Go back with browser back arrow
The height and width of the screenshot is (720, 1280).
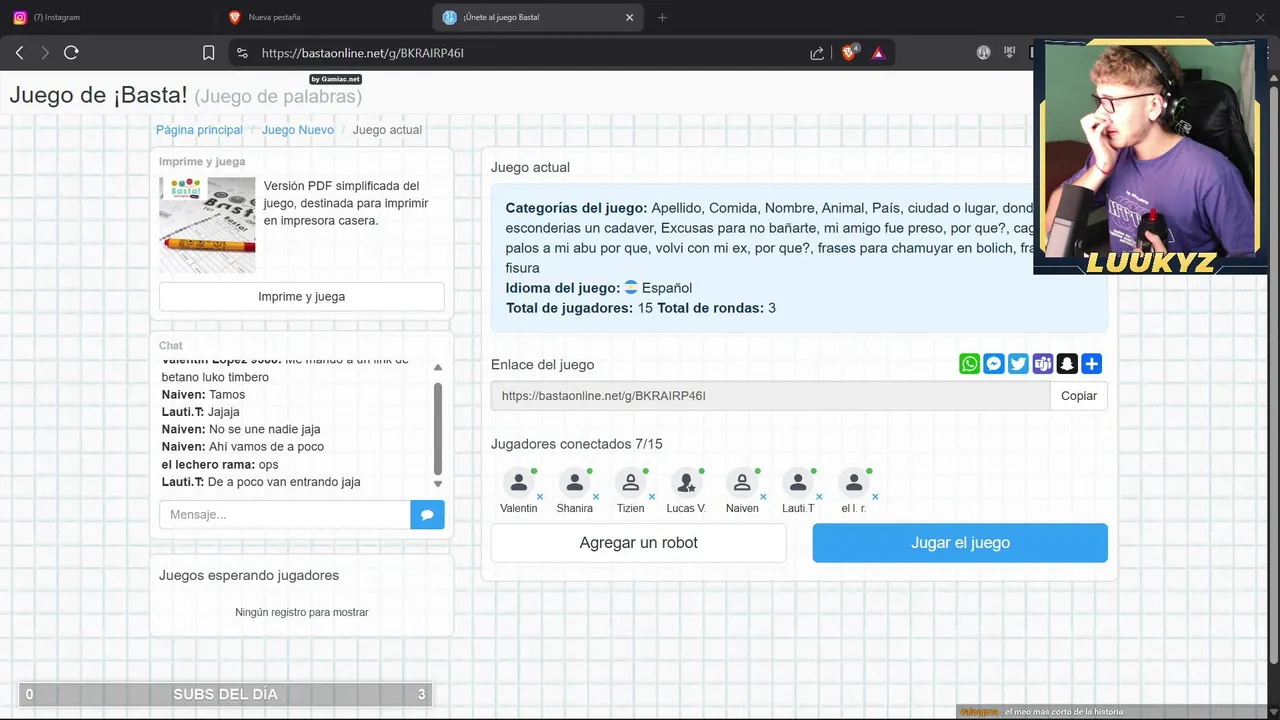[x=19, y=53]
